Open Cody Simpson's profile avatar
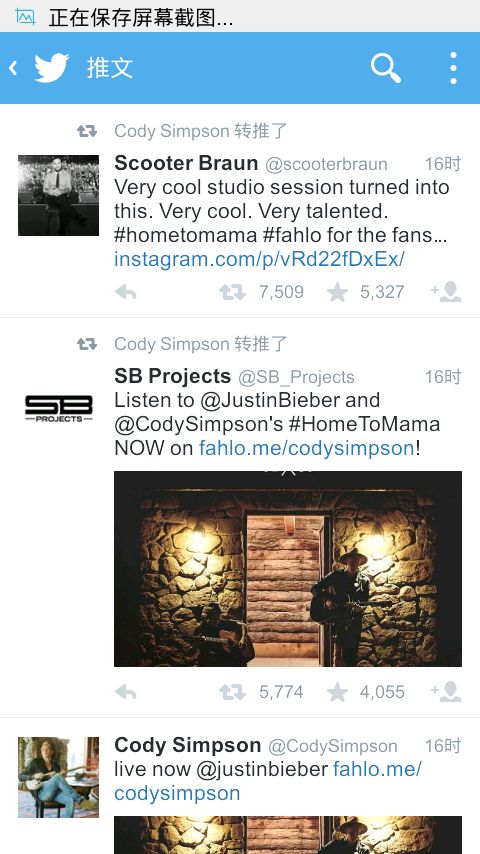The width and height of the screenshot is (480, 854). [58, 777]
